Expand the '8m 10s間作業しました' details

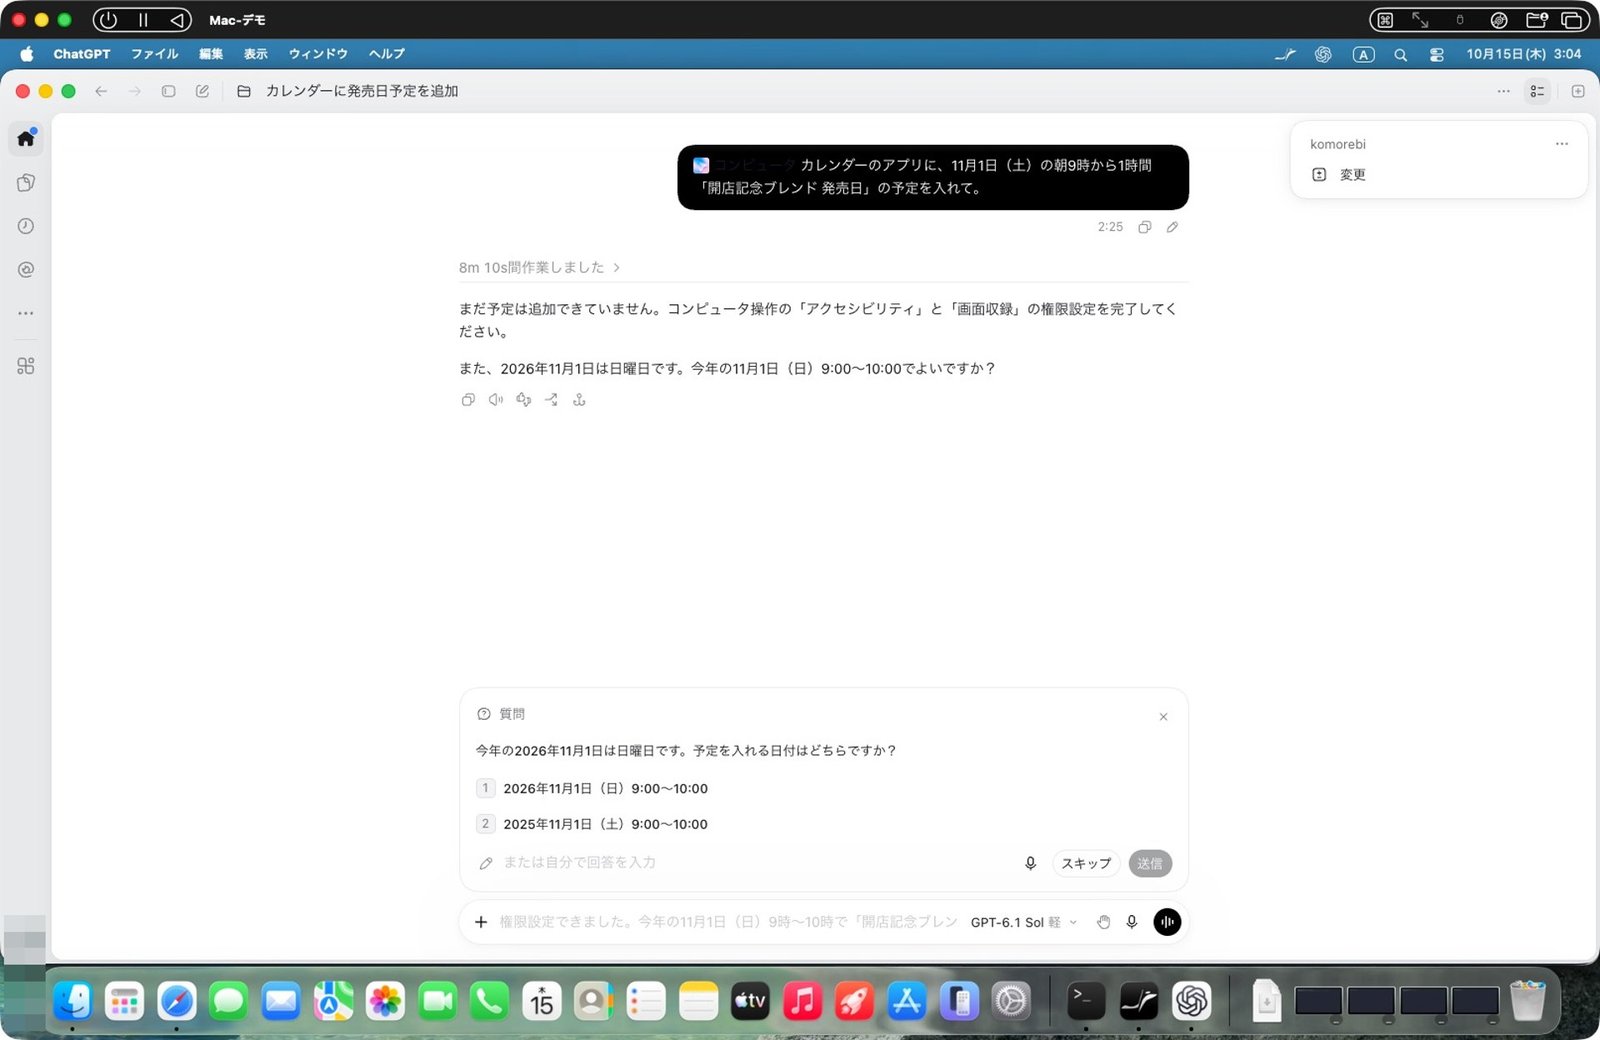click(x=540, y=268)
